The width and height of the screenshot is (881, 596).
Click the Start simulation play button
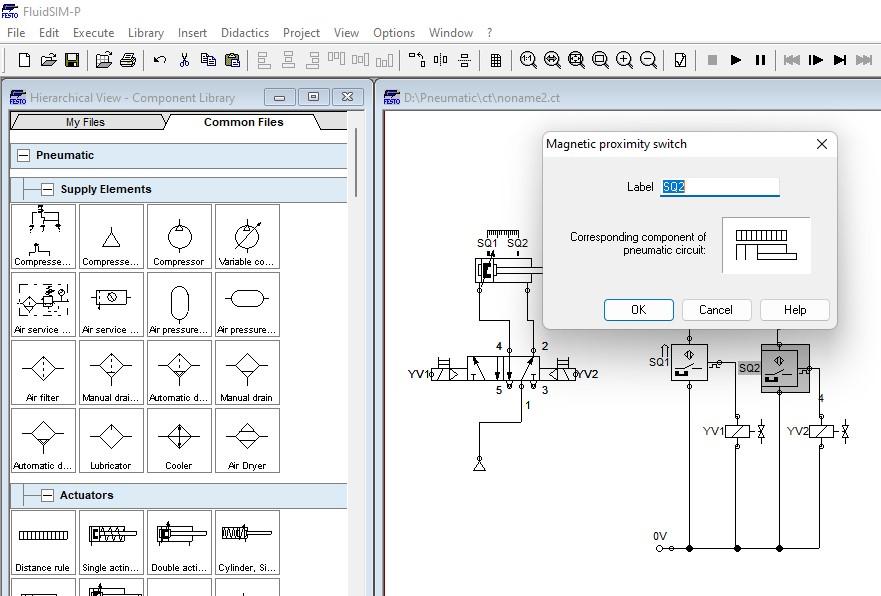(736, 60)
